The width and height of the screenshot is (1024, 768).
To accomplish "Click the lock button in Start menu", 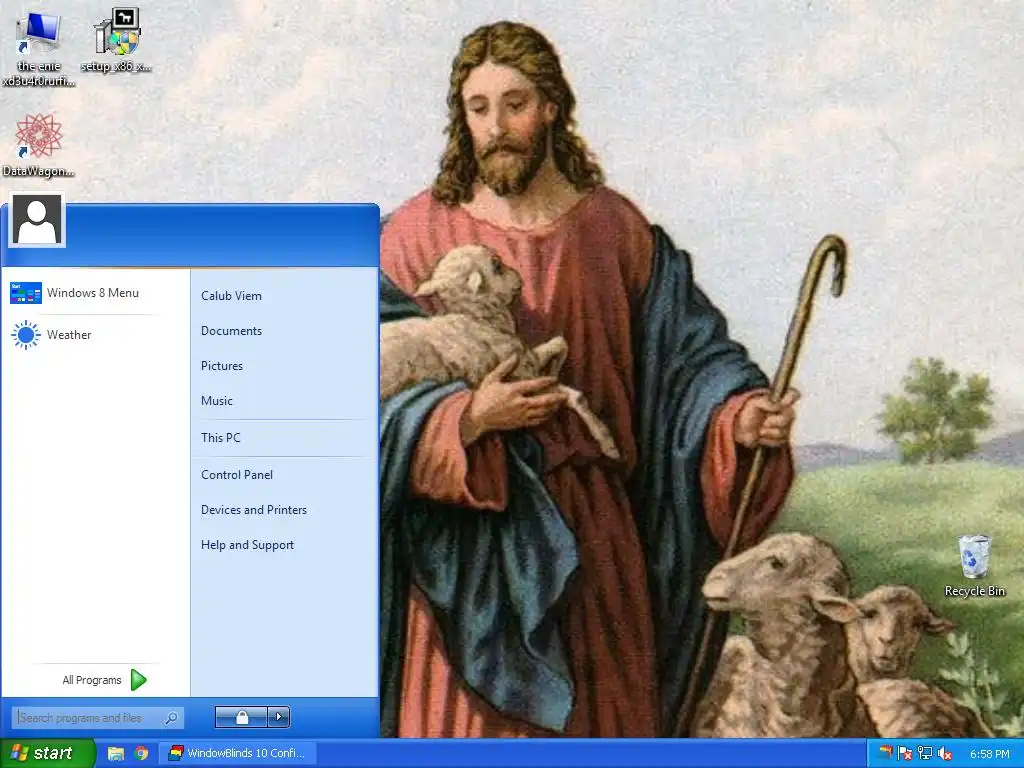I will [241, 717].
